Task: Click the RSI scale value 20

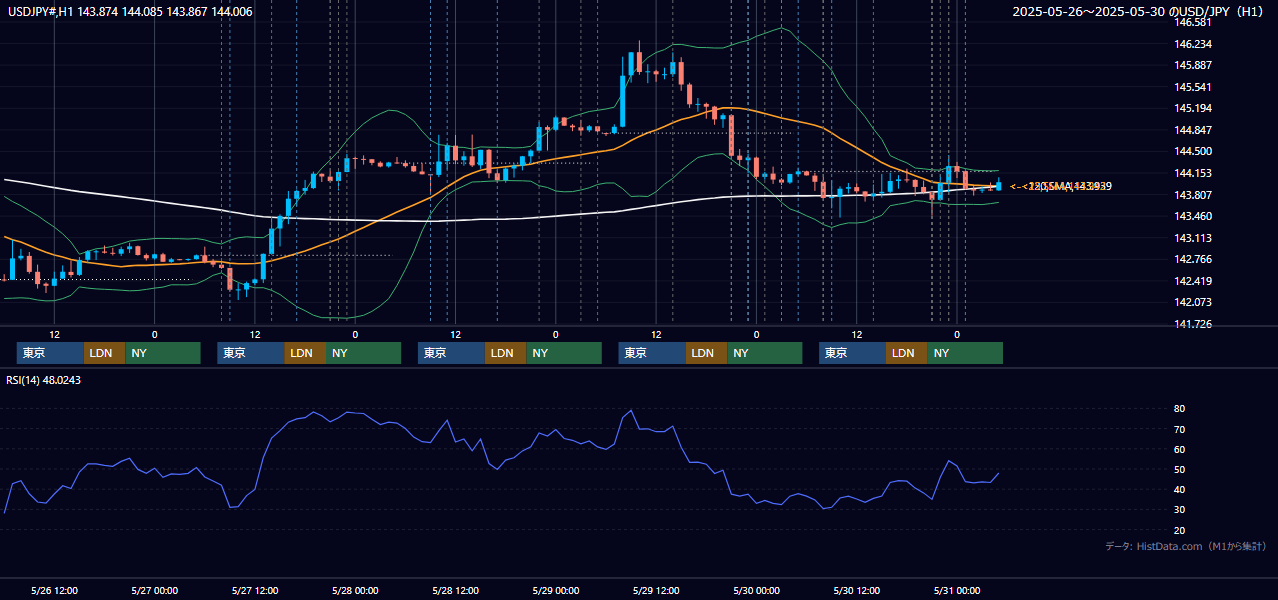Action: tap(1180, 530)
